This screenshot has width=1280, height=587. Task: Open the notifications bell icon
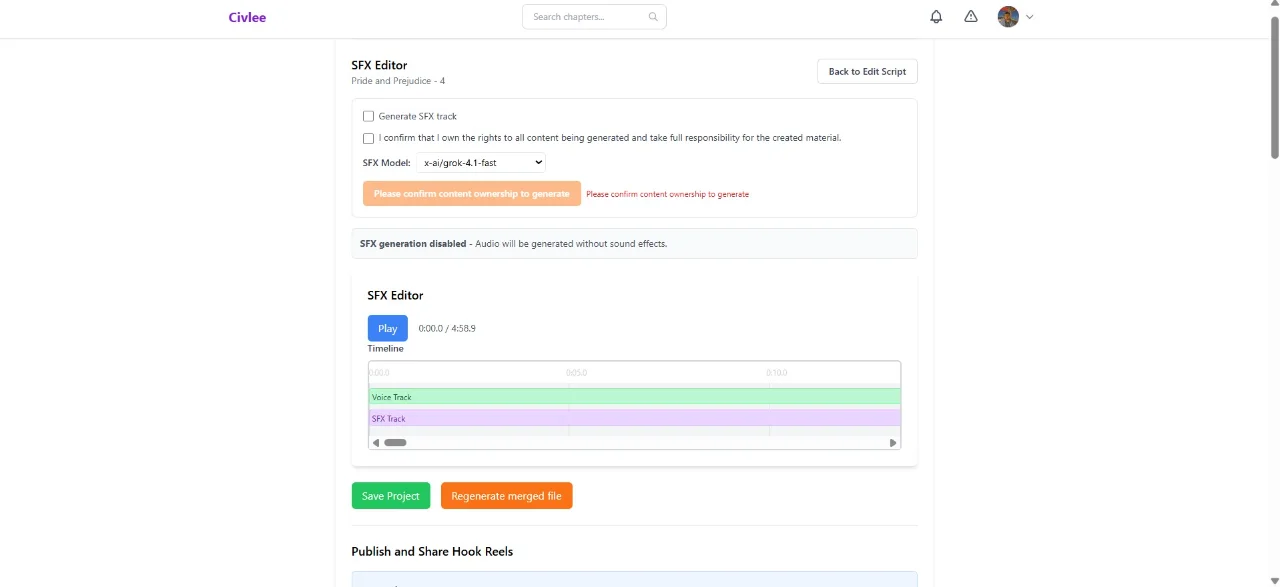(936, 17)
